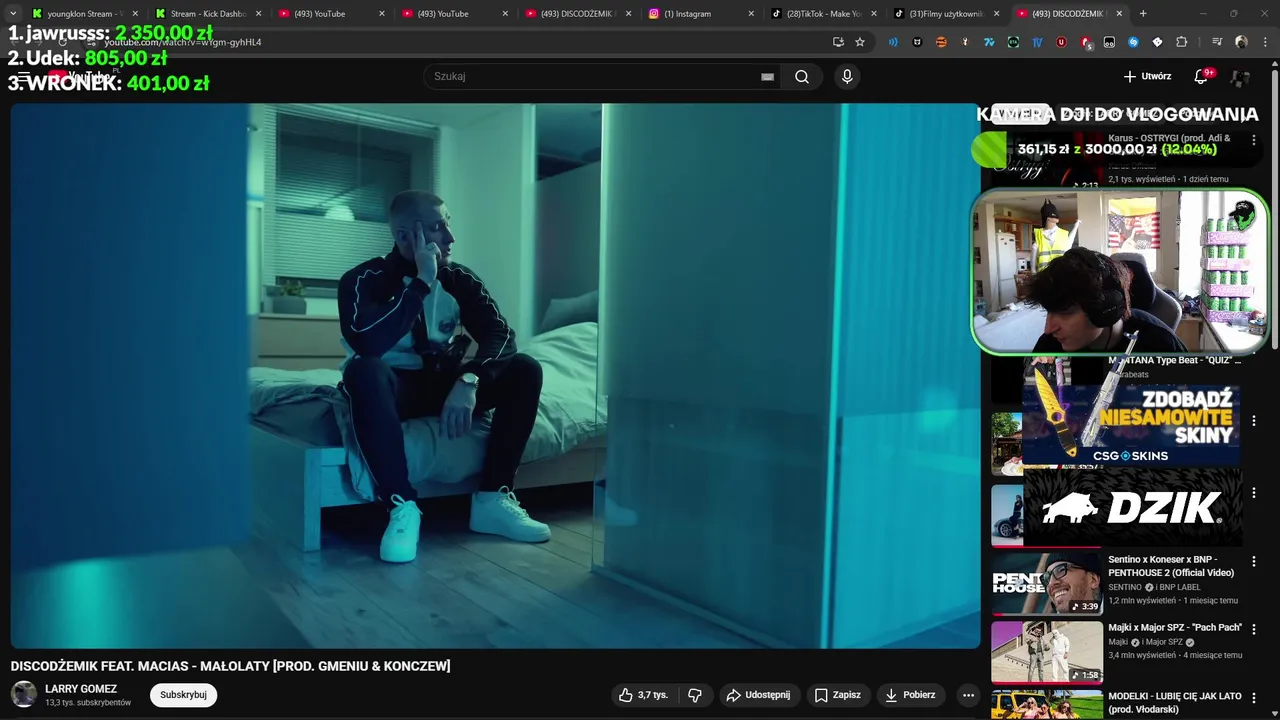The image size is (1280, 720).
Task: Open the LARRY GOMEZ channel name link
Action: (81, 689)
